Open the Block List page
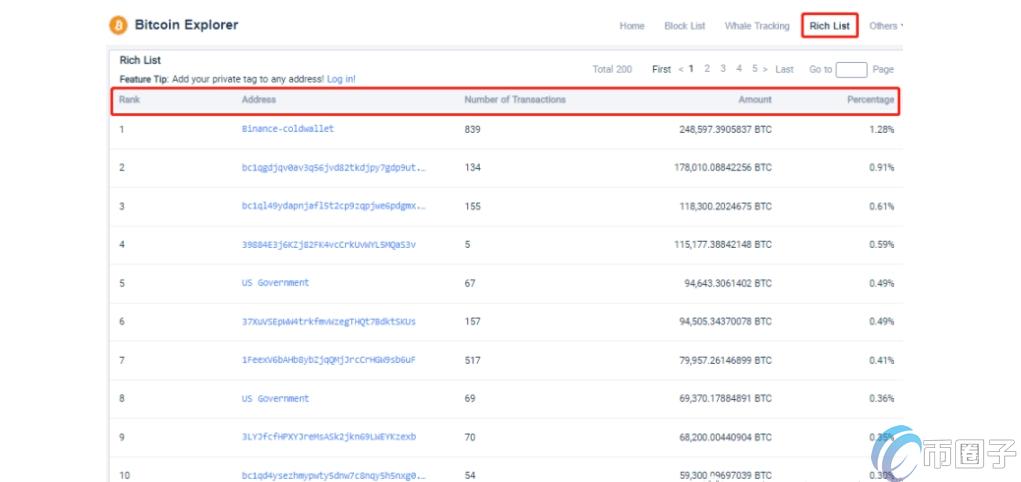1021x482 pixels. [684, 26]
